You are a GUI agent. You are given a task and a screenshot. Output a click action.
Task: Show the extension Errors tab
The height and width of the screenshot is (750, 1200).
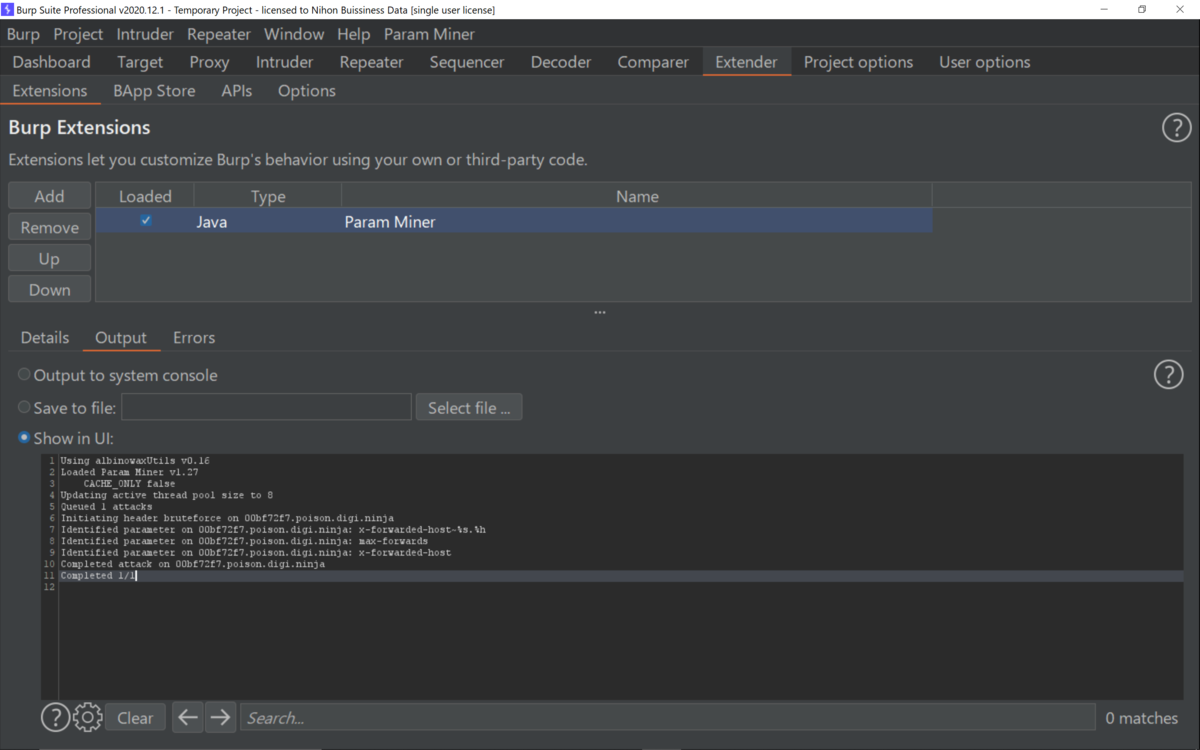click(x=194, y=338)
